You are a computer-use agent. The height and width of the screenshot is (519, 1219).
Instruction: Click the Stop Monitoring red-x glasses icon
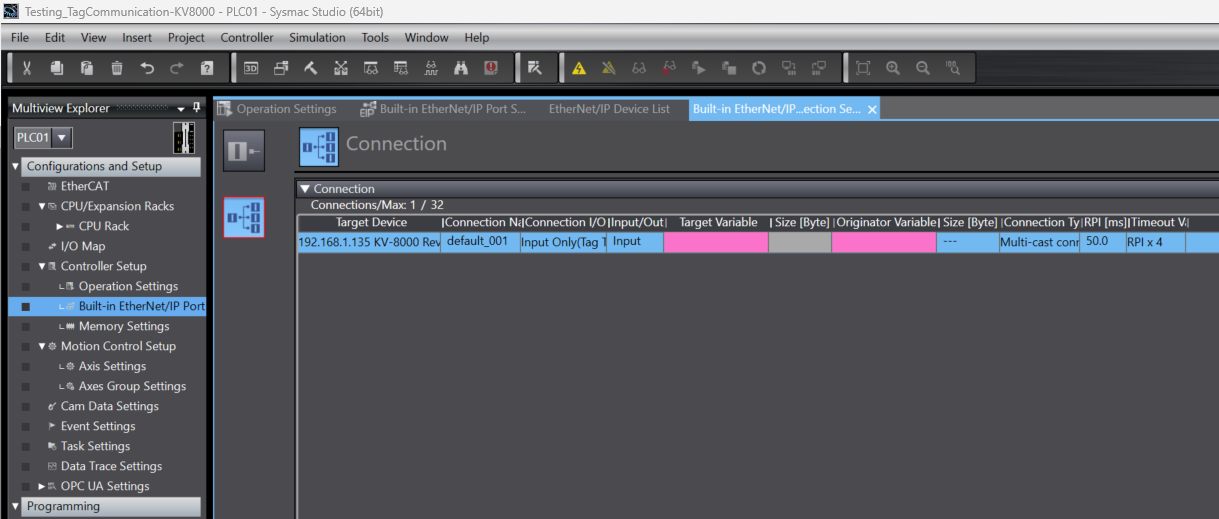tap(669, 68)
